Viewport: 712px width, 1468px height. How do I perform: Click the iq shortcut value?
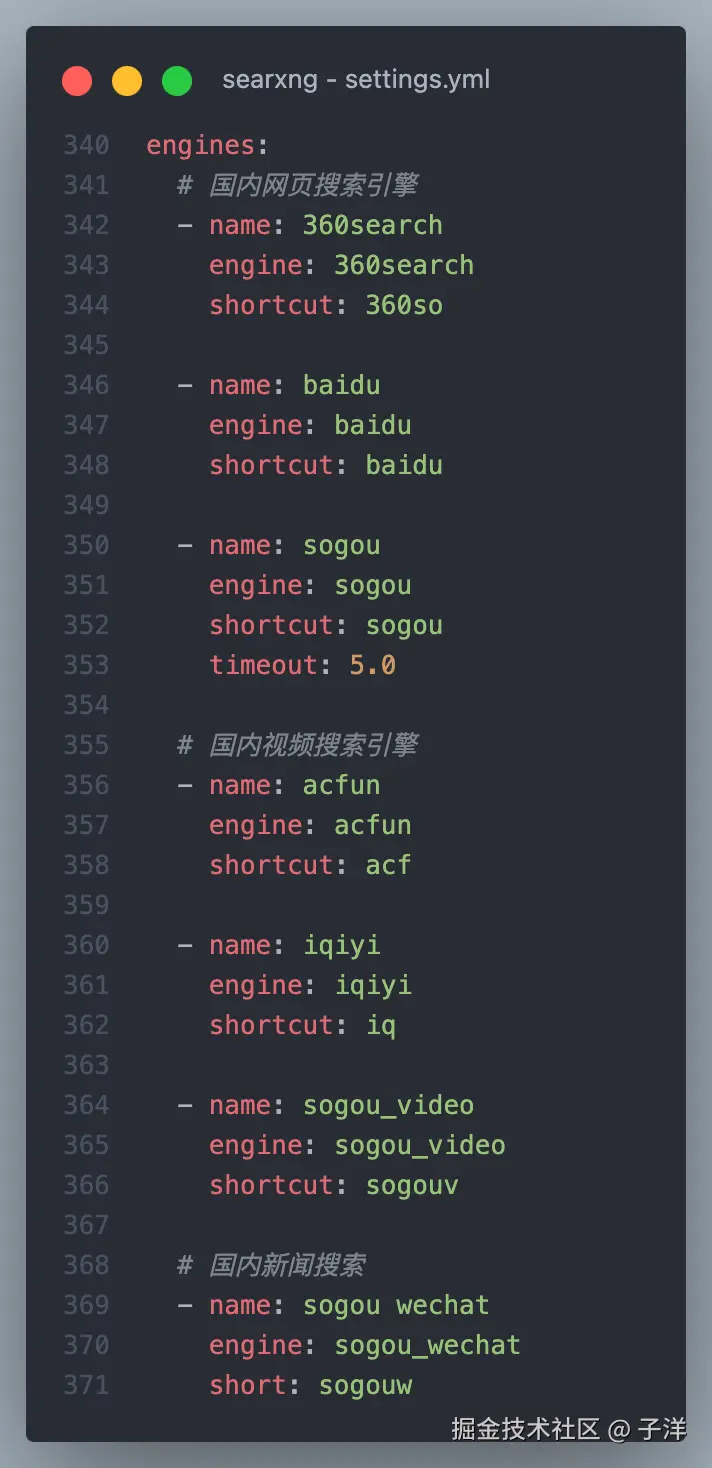point(380,1025)
